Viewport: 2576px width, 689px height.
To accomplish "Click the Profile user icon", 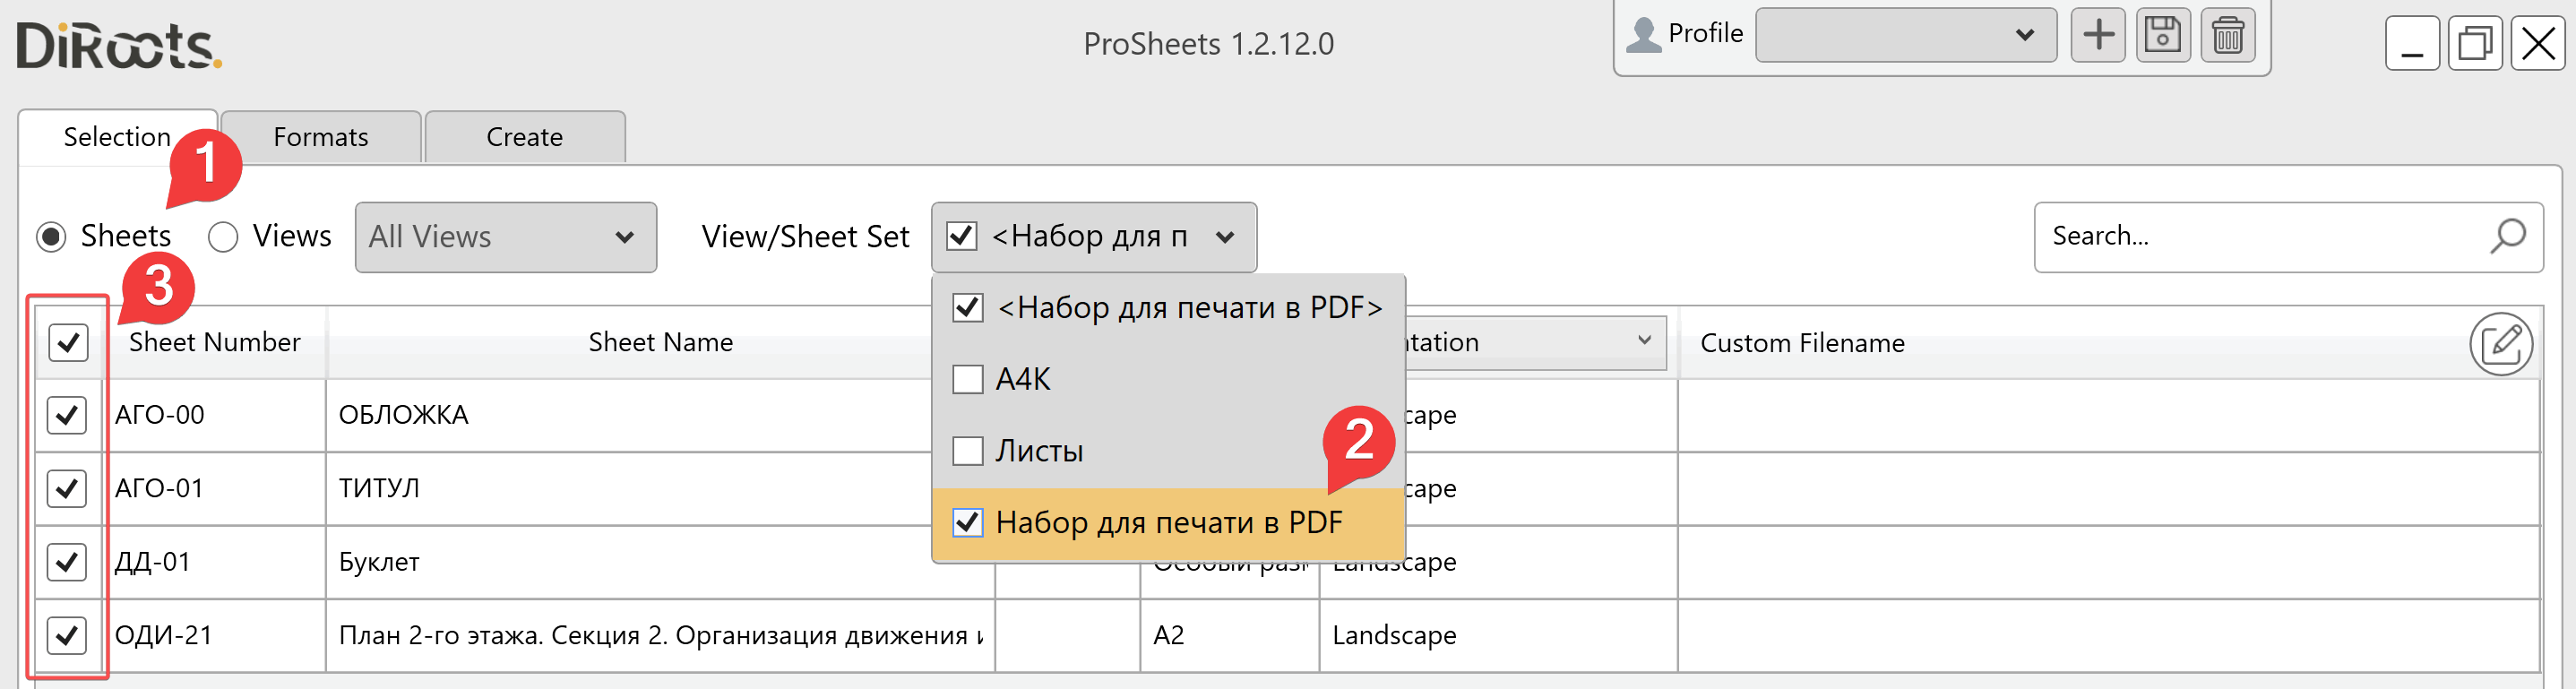I will 1643,35.
